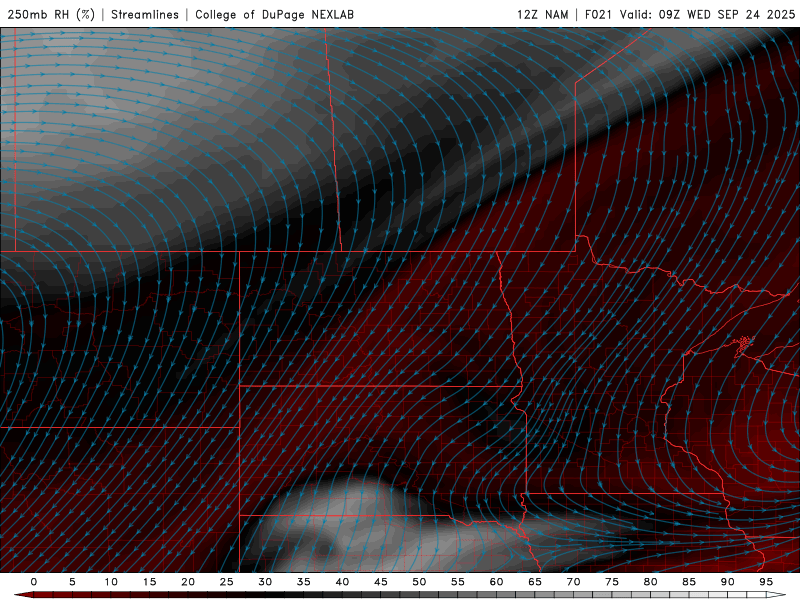Click the 20 value on the color scale
Image resolution: width=800 pixels, height=600 pixels.
[x=188, y=582]
